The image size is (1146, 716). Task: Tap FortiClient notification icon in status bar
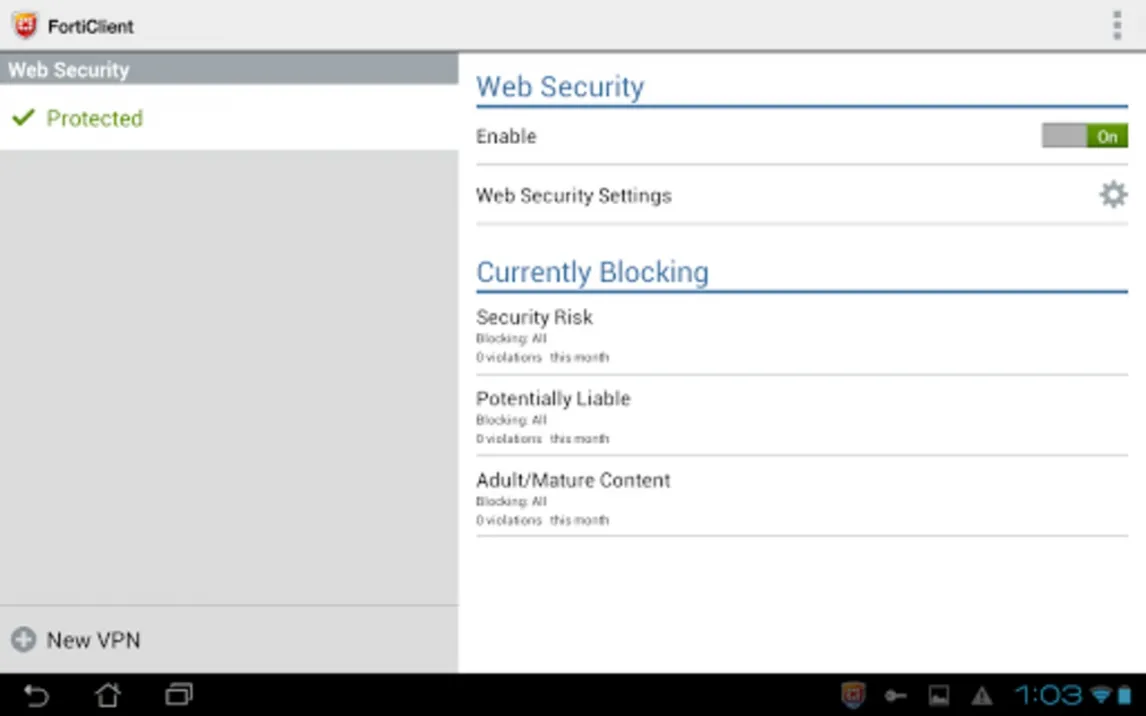point(852,695)
